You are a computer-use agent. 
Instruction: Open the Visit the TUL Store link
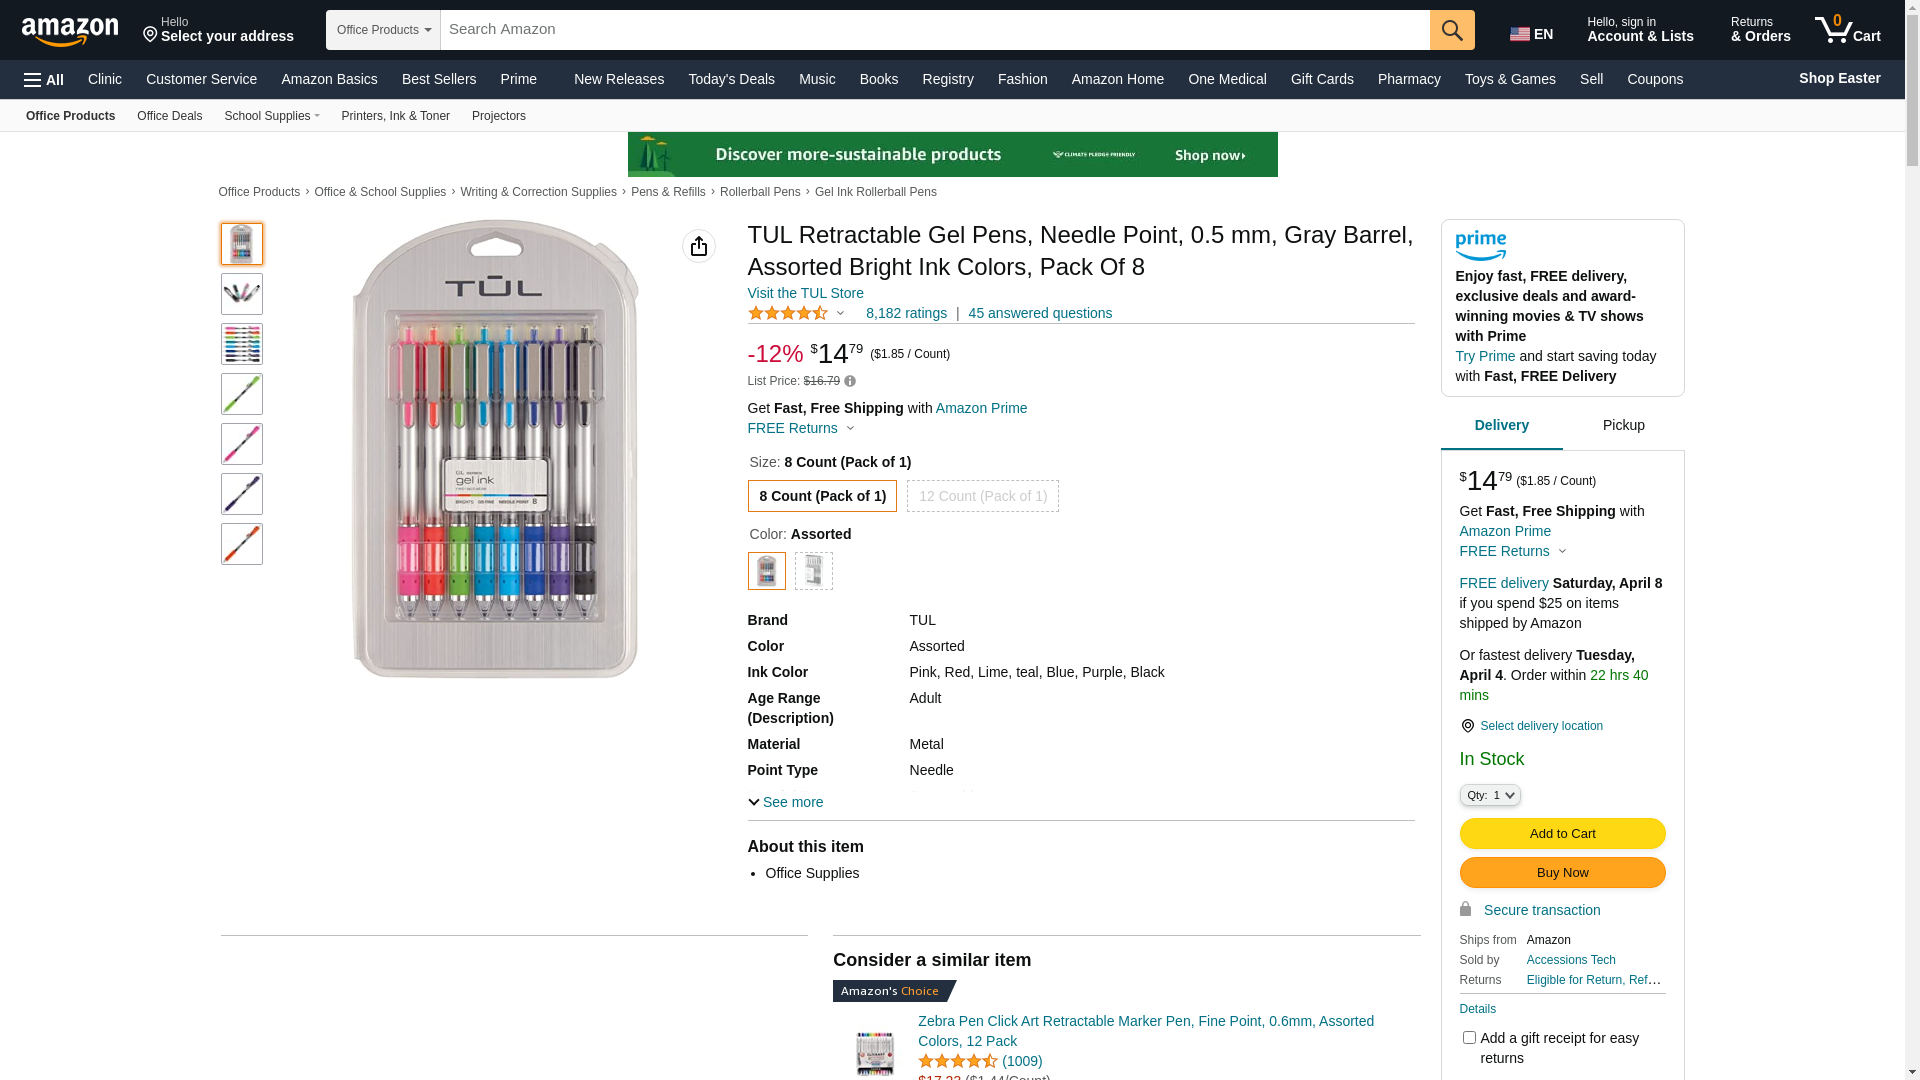tap(805, 293)
